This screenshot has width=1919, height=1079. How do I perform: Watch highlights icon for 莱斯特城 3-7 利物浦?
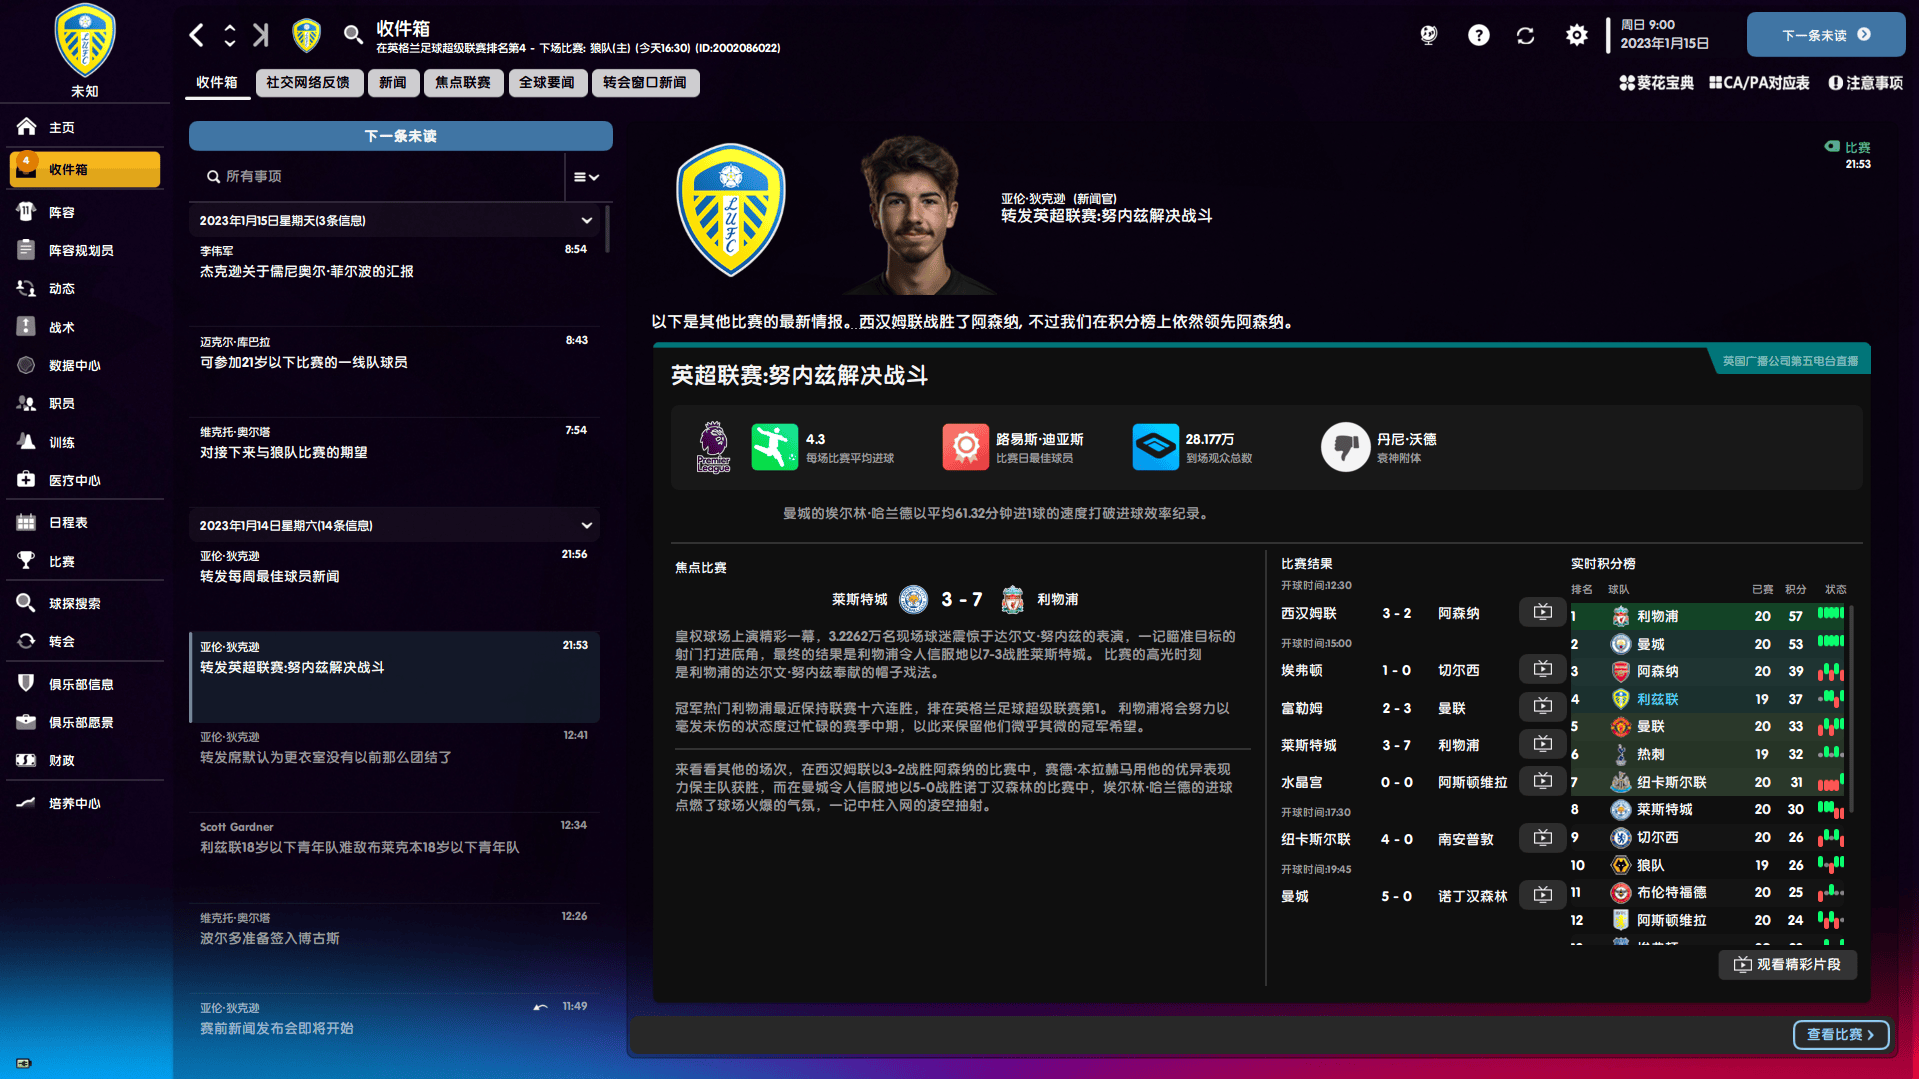1543,744
